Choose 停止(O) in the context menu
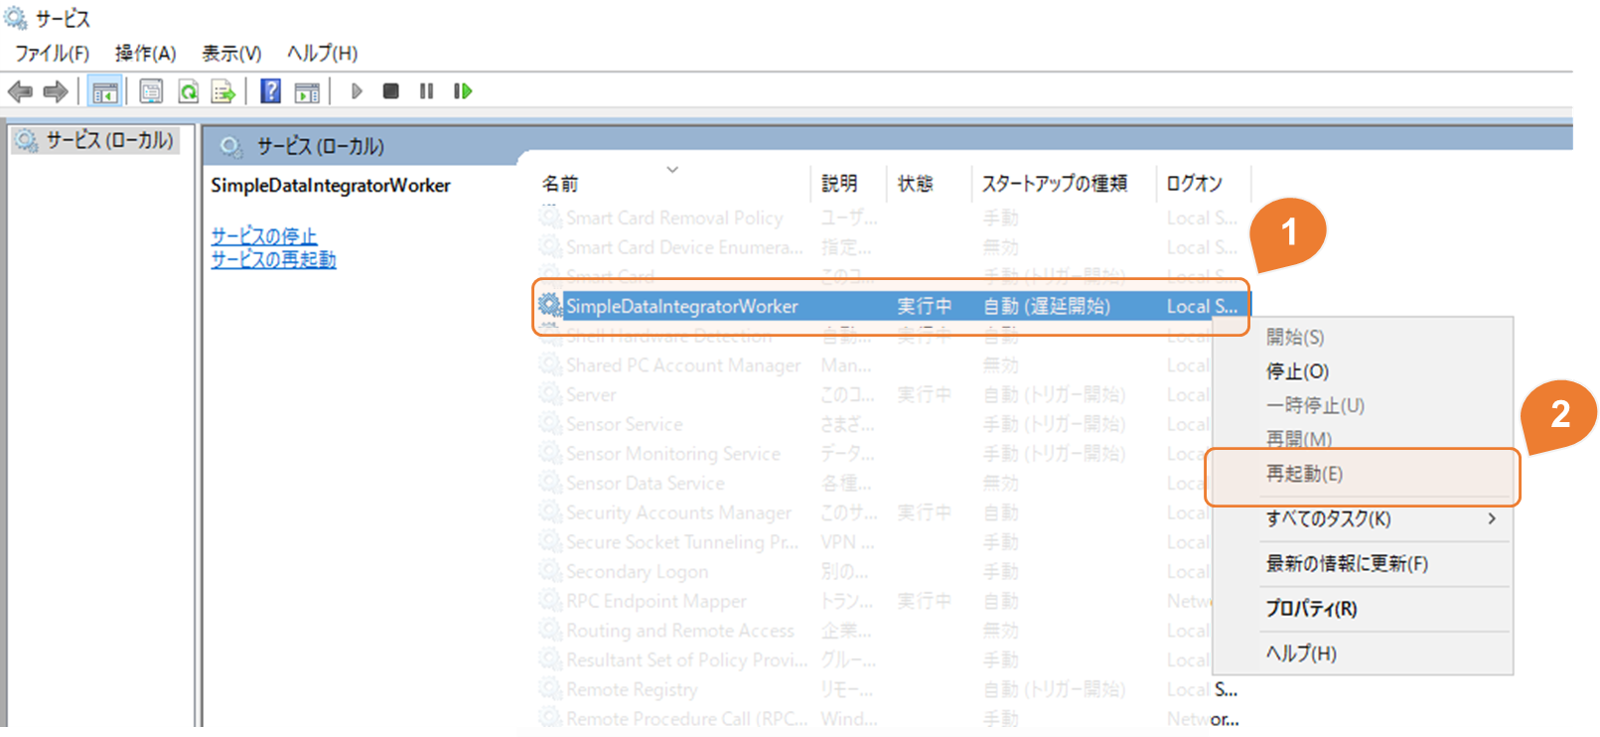This screenshot has width=1600, height=737. click(x=1362, y=371)
